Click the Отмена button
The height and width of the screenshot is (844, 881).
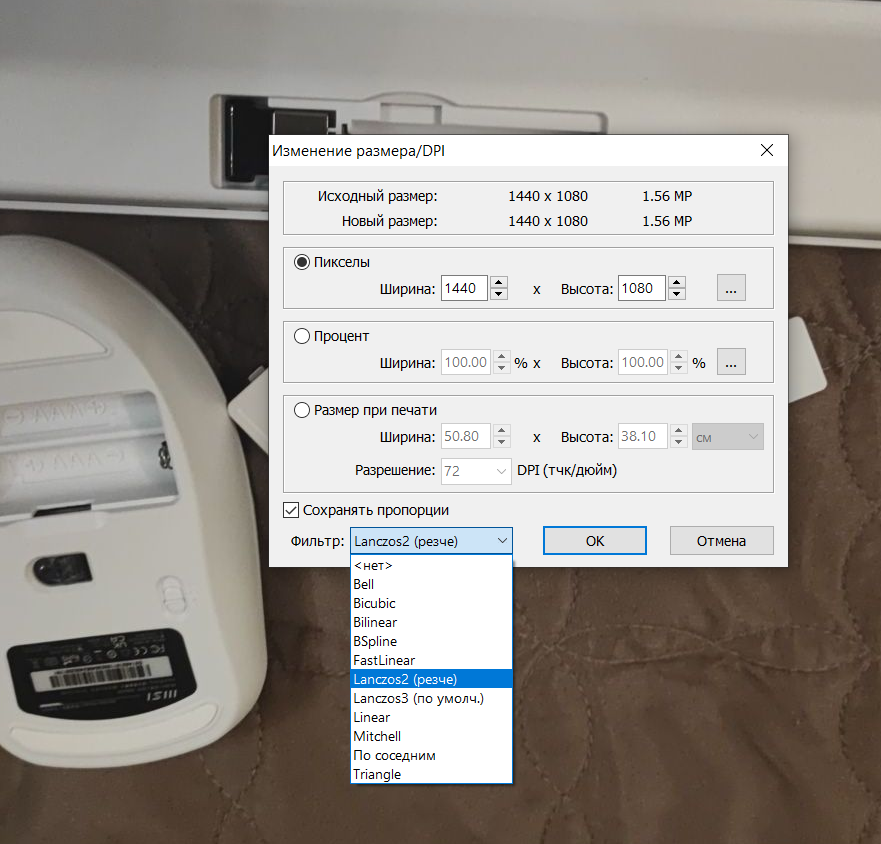(721, 541)
